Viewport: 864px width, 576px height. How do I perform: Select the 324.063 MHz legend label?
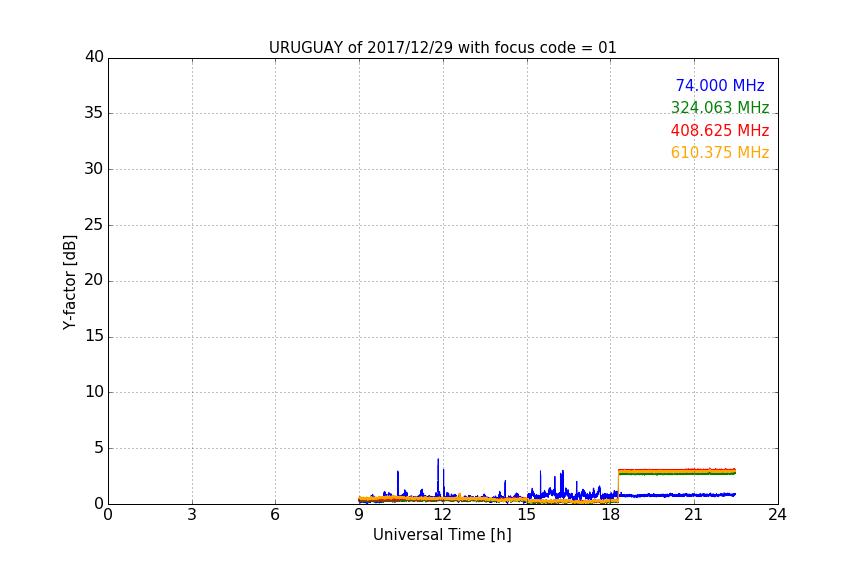[720, 107]
